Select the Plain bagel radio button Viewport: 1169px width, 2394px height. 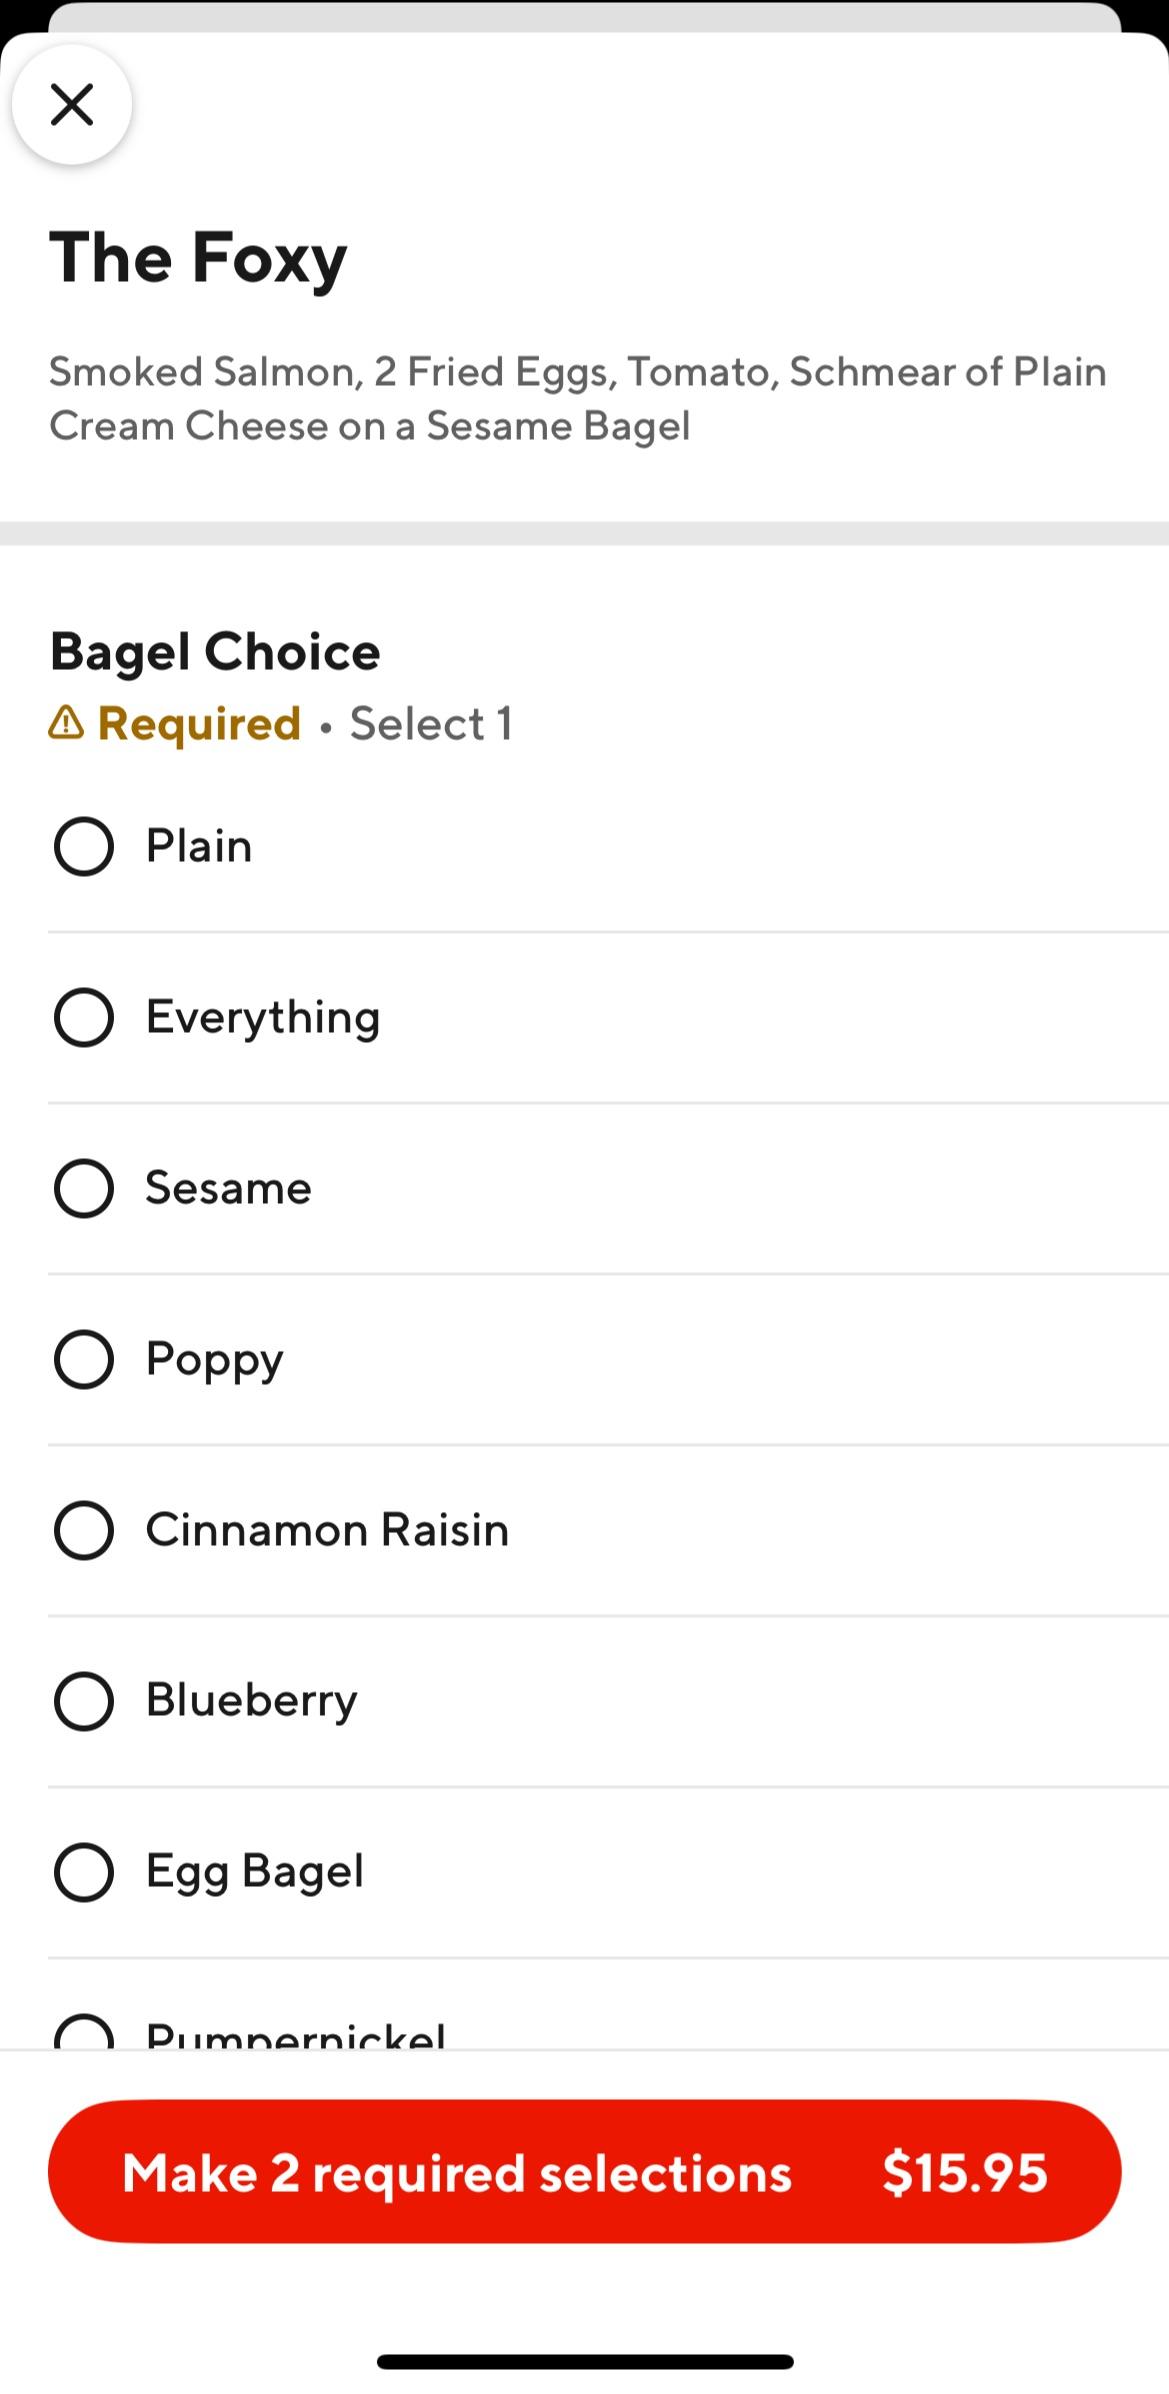click(84, 846)
